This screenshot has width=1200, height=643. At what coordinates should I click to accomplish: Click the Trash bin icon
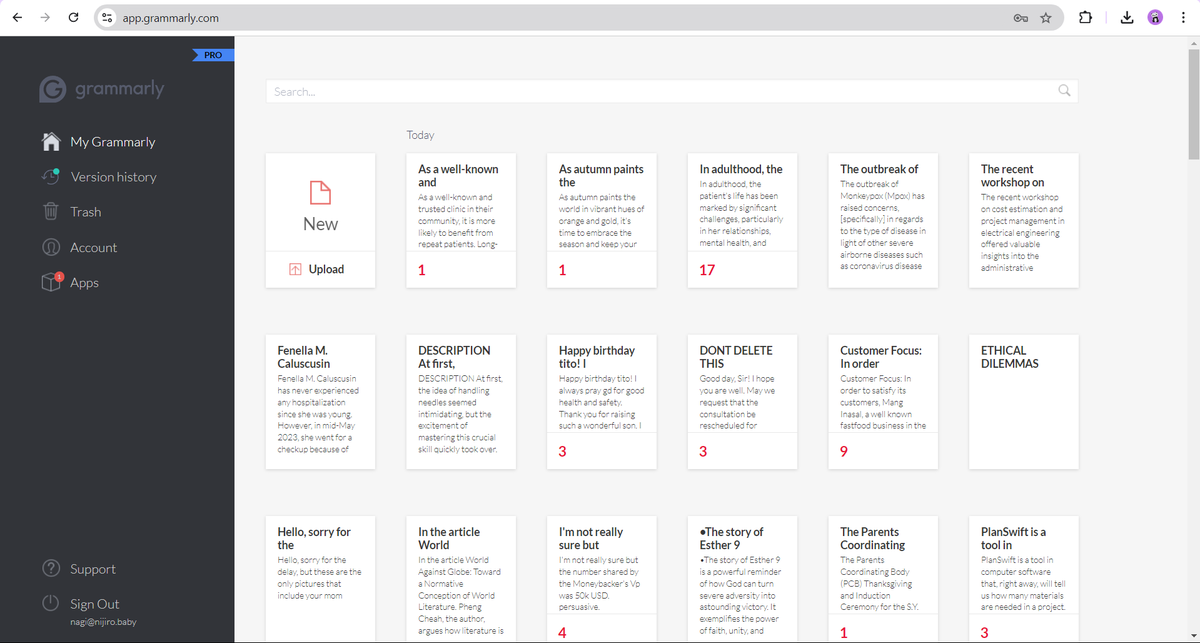point(50,211)
